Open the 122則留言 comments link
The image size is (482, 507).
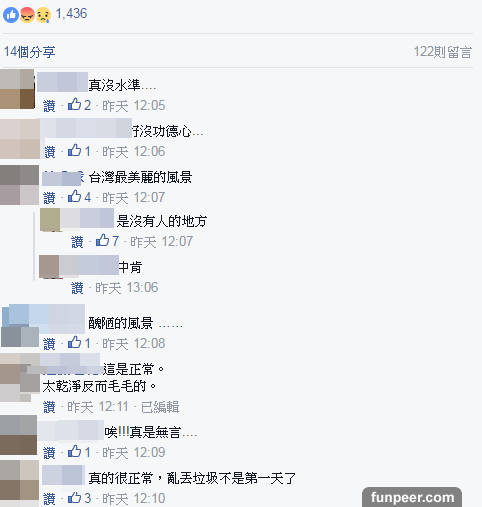point(443,52)
